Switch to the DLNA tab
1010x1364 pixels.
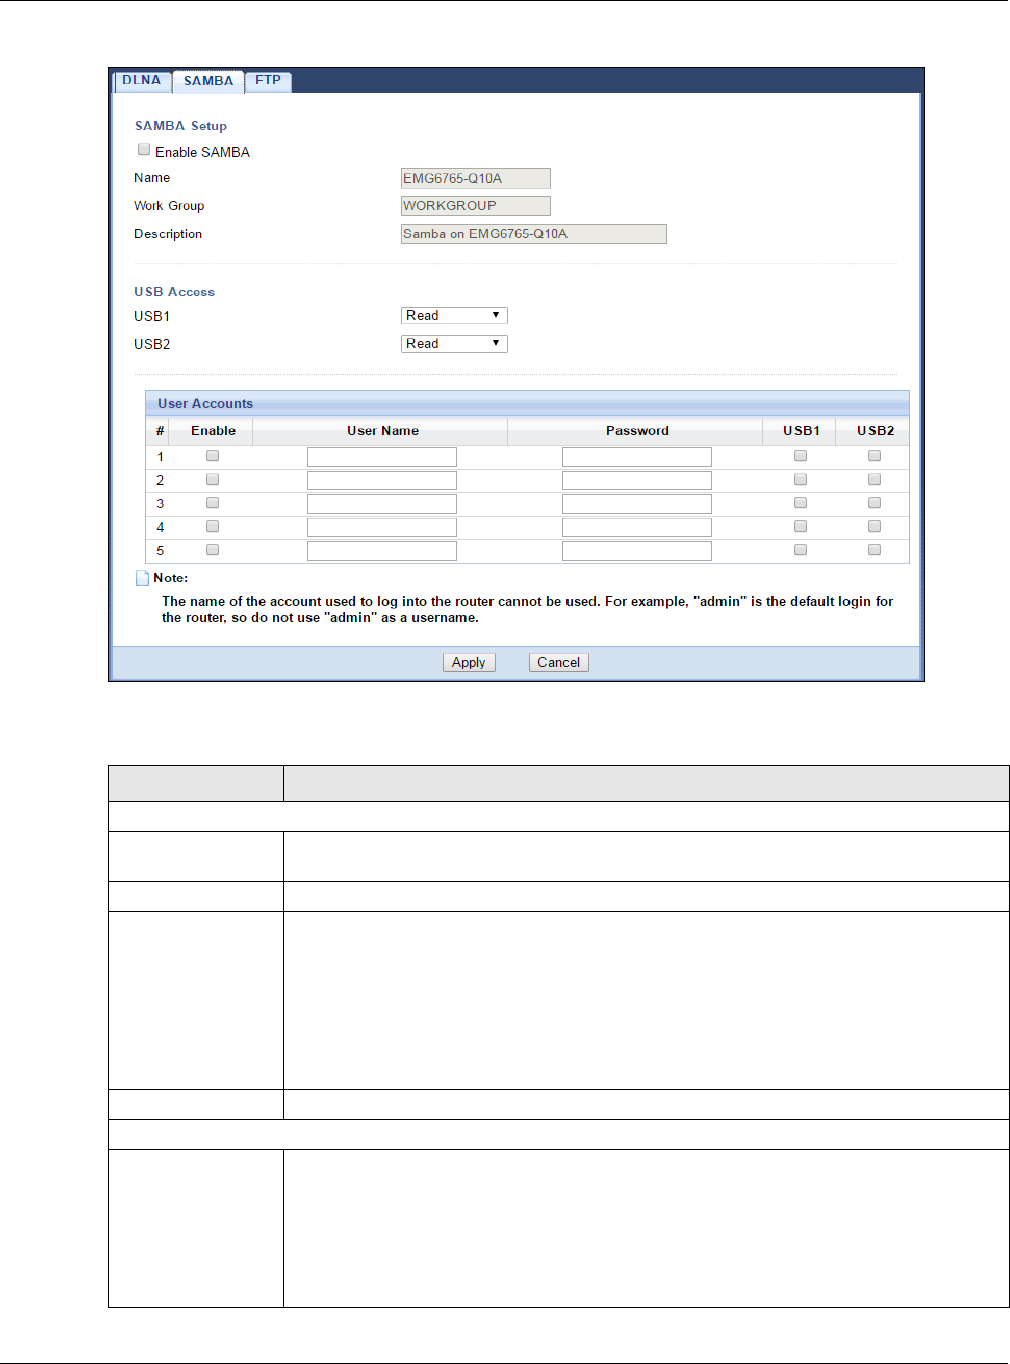[142, 81]
